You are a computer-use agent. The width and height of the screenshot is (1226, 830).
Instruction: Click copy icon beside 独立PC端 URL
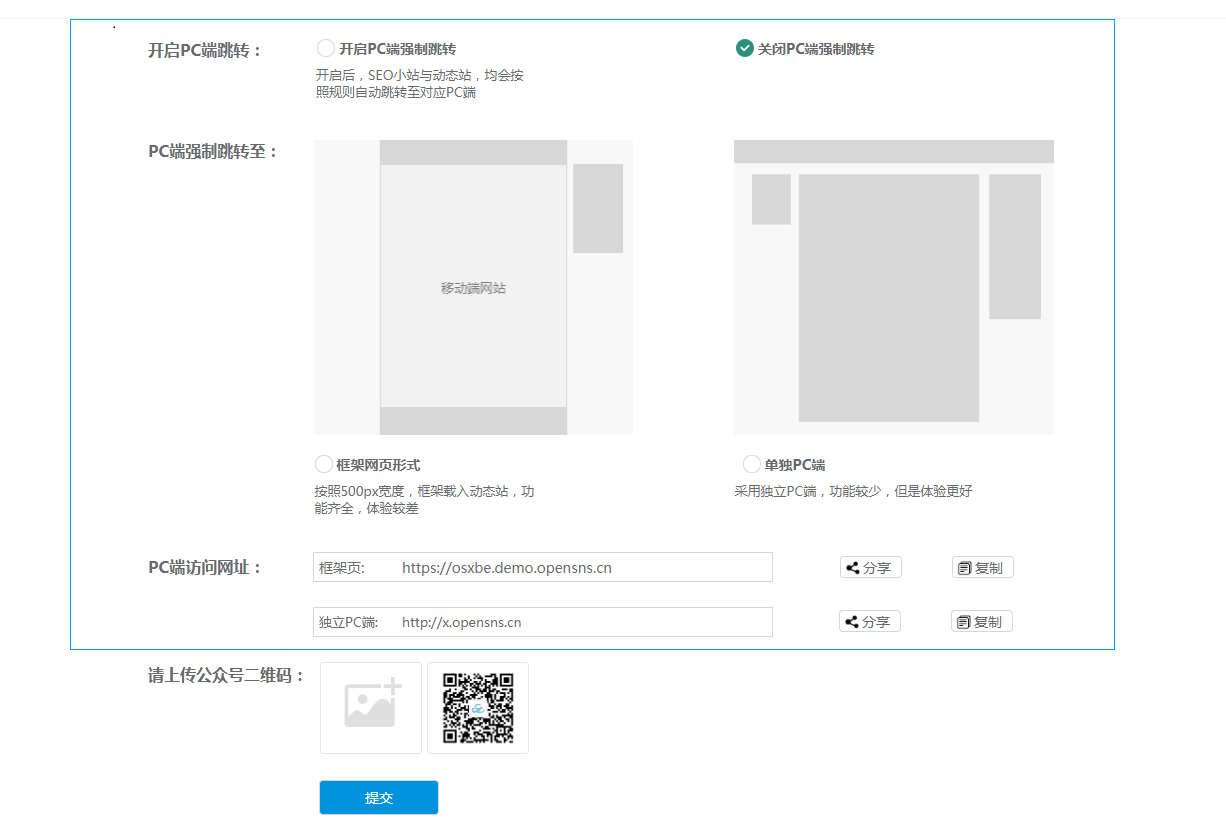(963, 622)
